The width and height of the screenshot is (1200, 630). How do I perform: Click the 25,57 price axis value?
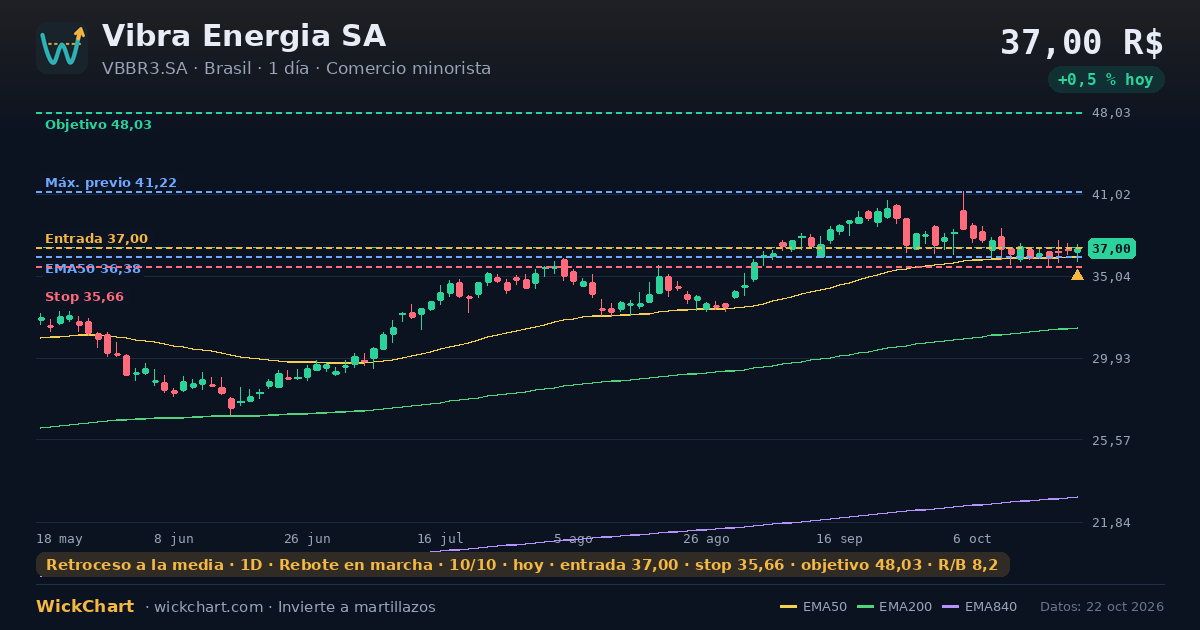(x=1111, y=440)
